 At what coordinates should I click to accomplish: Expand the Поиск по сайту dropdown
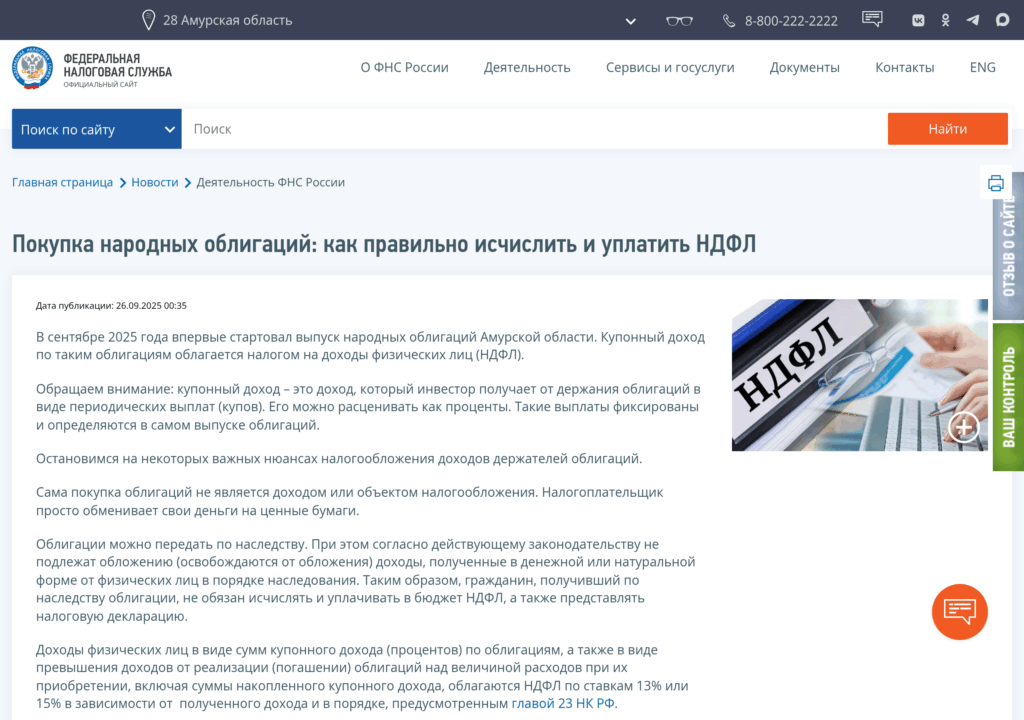[97, 129]
